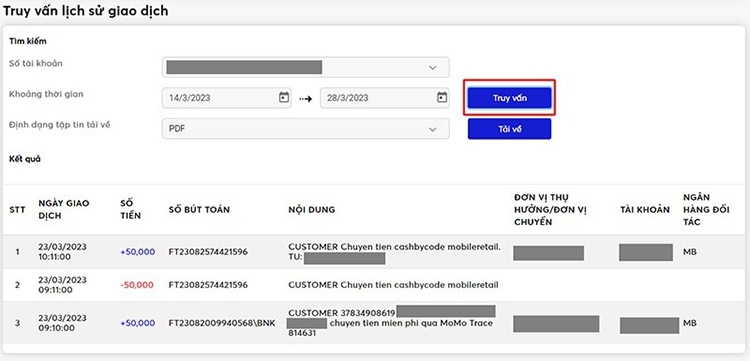Select the FT23082009940568\BNK transaction row
Screen dimensions: 750x361
(375, 323)
